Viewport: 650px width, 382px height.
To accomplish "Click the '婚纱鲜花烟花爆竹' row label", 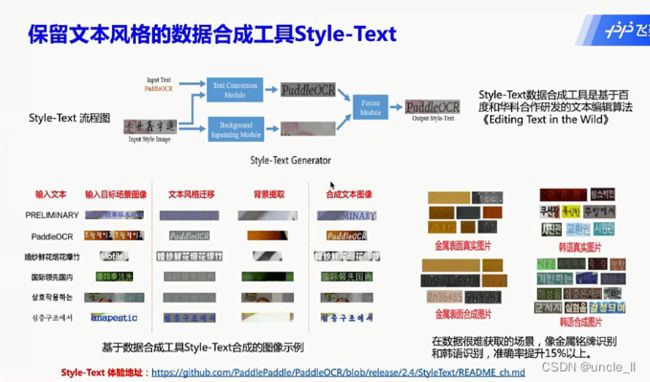I will 52,257.
